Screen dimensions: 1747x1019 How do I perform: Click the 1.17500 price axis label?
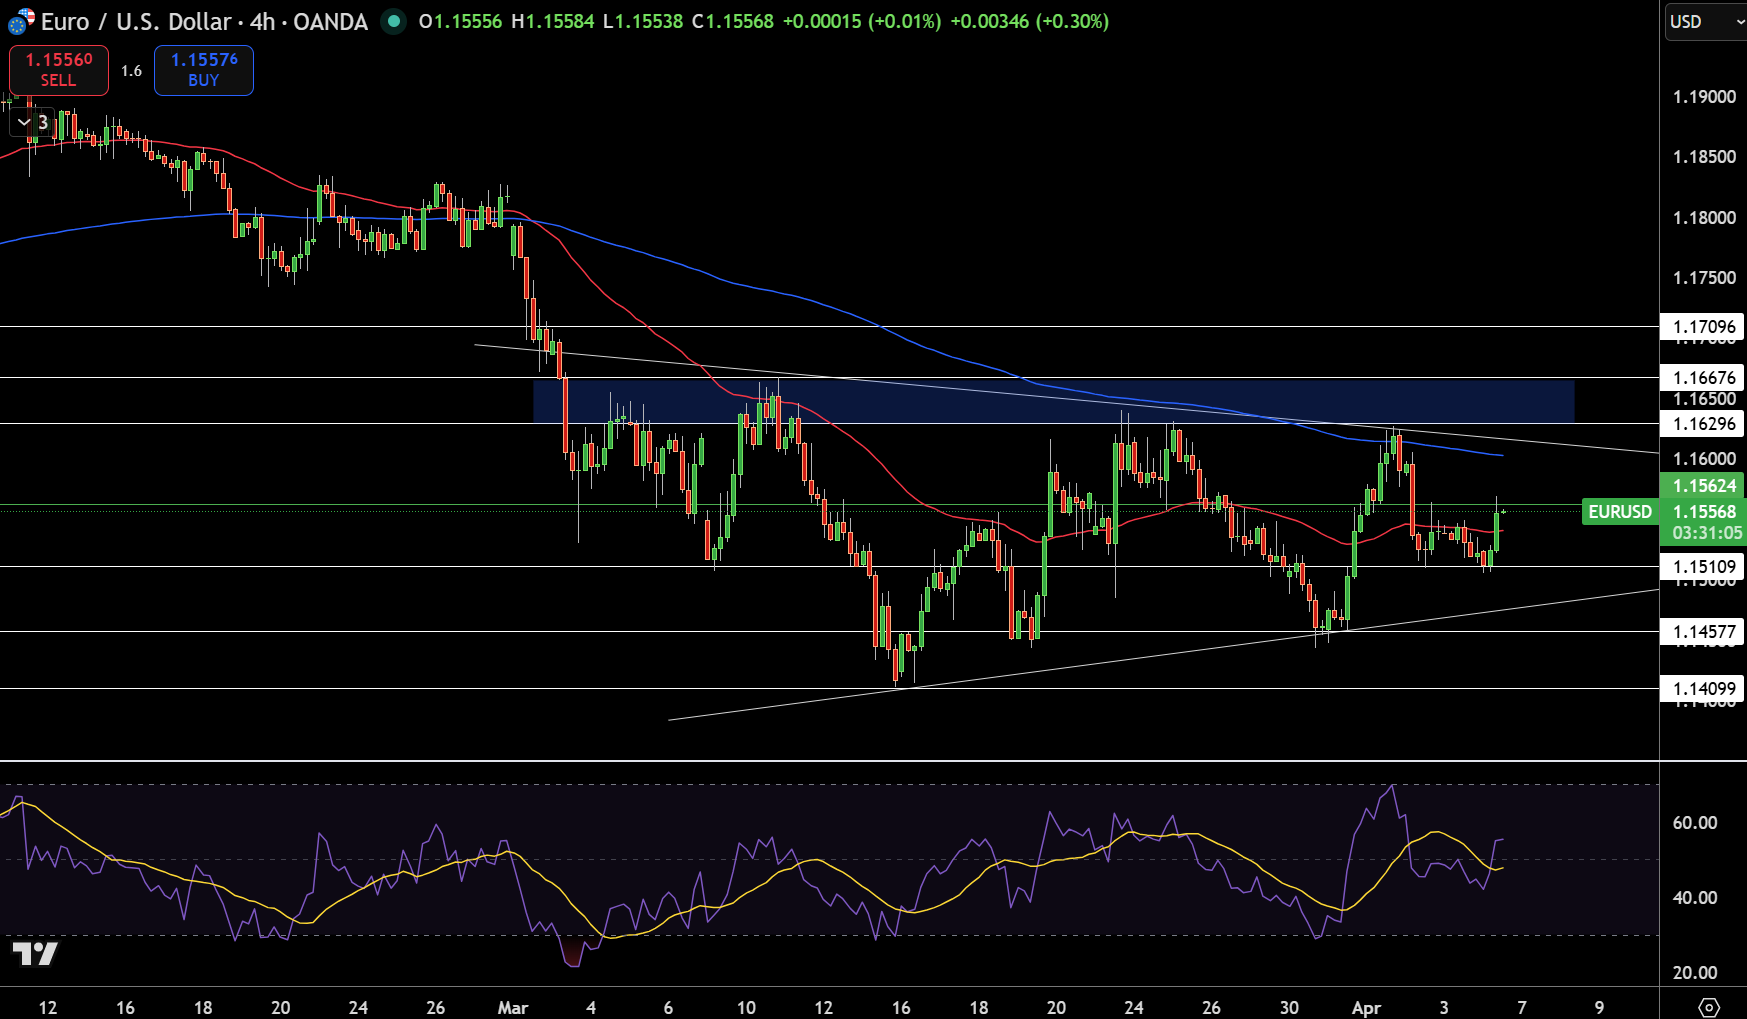1704,278
